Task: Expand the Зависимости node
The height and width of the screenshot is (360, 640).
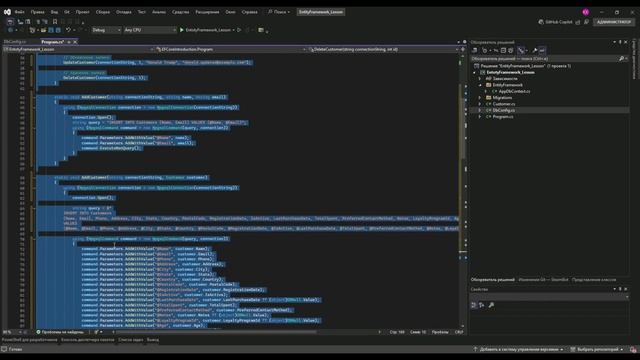Action: point(480,78)
